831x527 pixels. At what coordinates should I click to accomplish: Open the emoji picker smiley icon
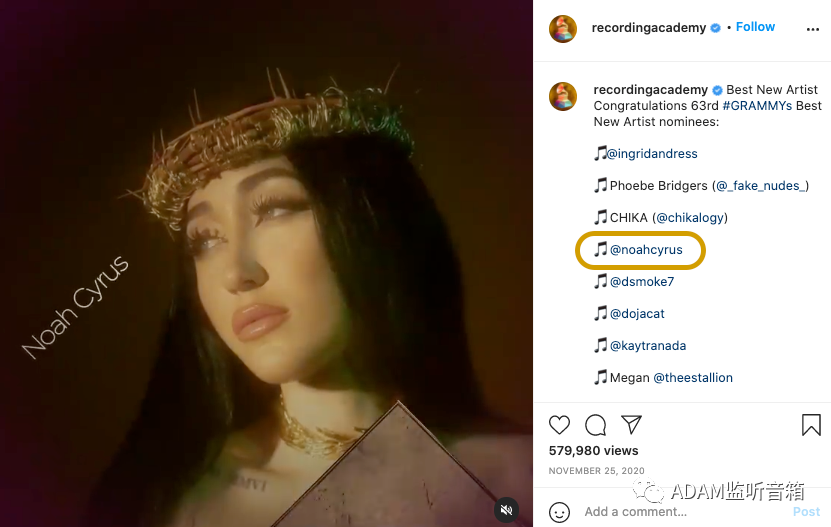[561, 511]
